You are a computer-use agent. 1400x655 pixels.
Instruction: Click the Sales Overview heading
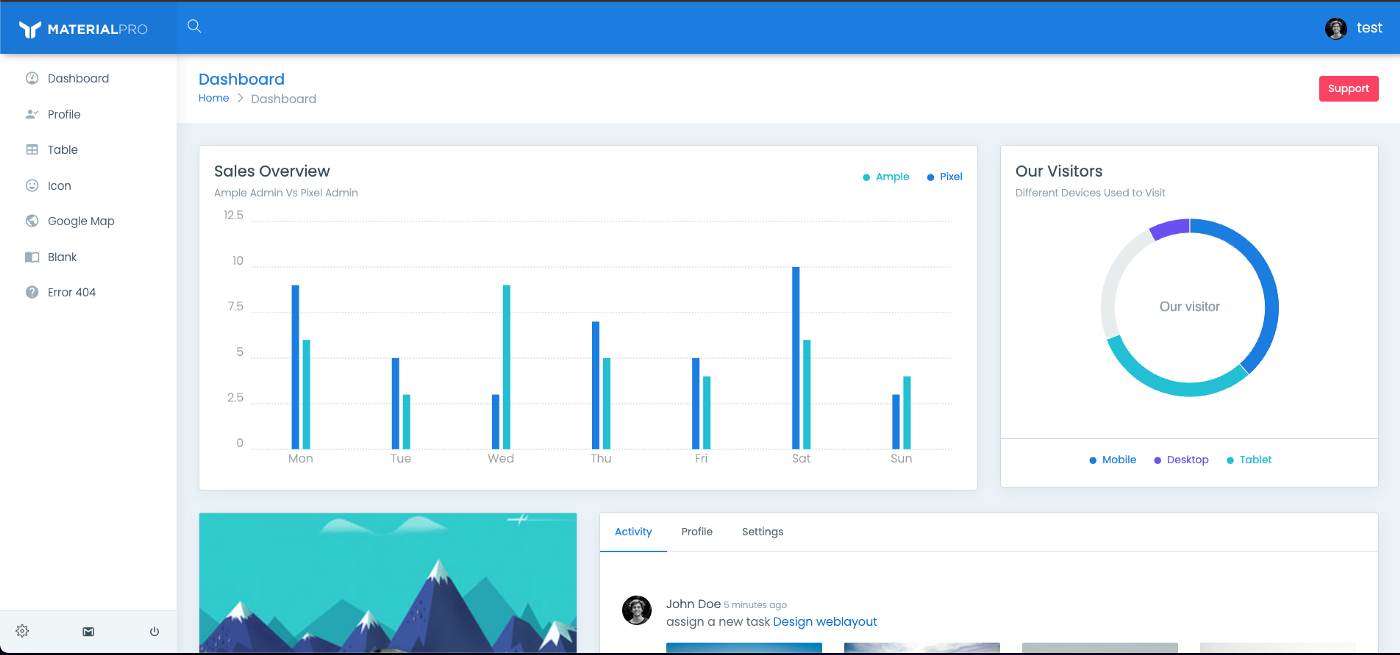click(x=272, y=171)
